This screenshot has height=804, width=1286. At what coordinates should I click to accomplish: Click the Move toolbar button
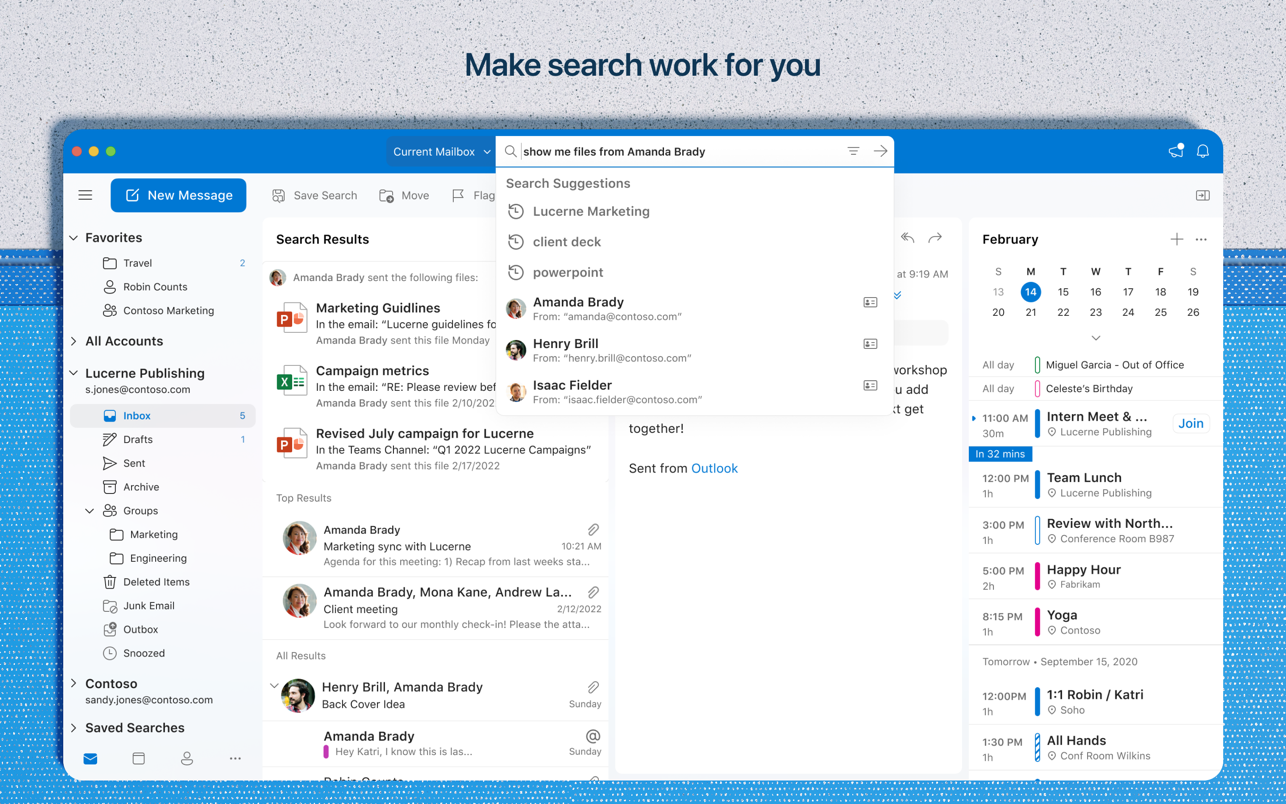click(x=404, y=195)
